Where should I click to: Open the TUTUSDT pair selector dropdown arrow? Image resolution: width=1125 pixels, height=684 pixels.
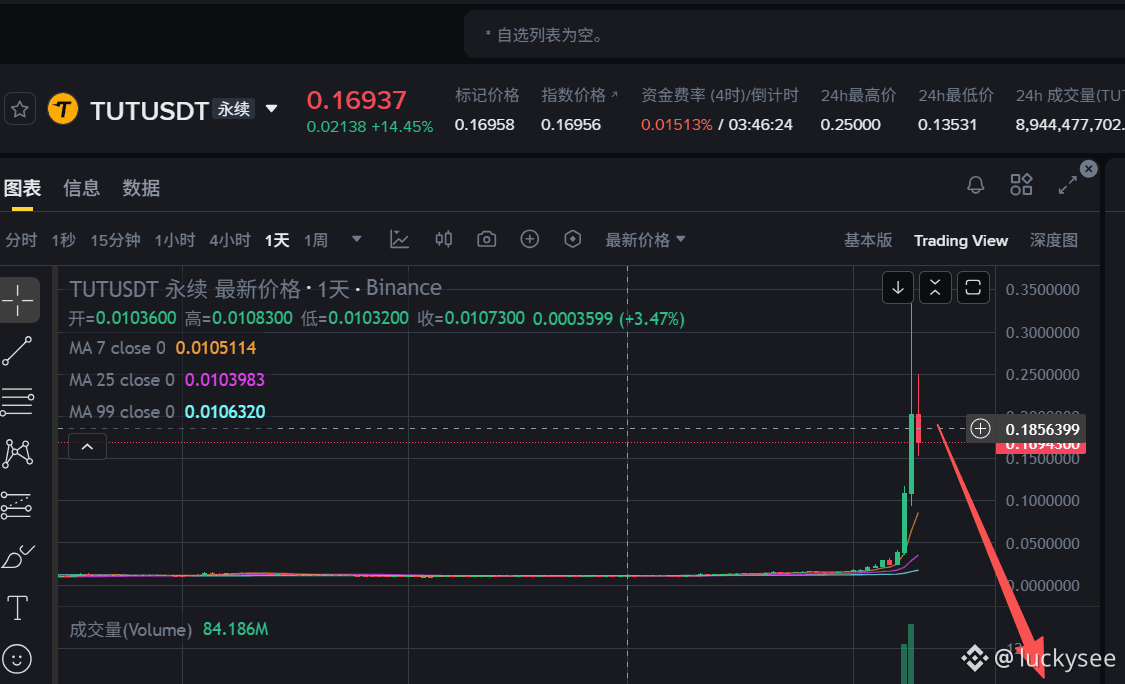click(271, 109)
